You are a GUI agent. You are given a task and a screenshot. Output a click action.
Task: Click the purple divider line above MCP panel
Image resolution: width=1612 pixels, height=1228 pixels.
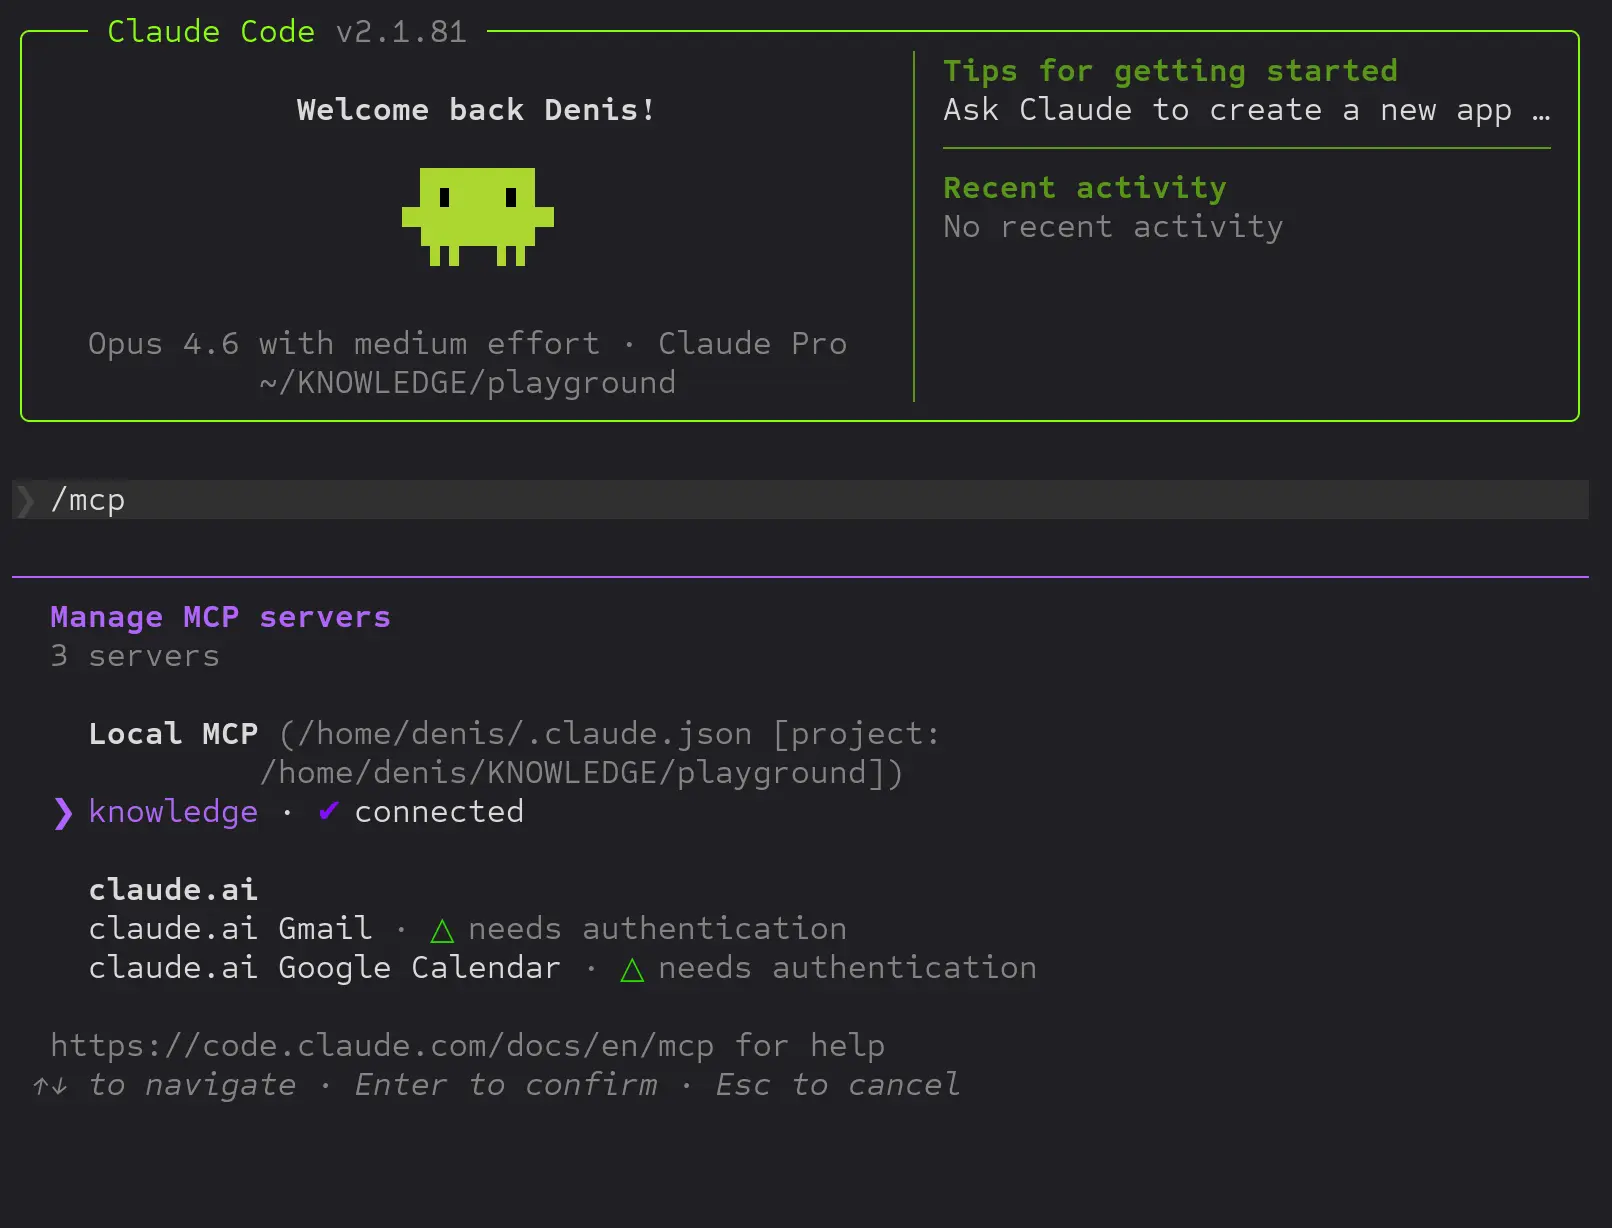(x=800, y=576)
